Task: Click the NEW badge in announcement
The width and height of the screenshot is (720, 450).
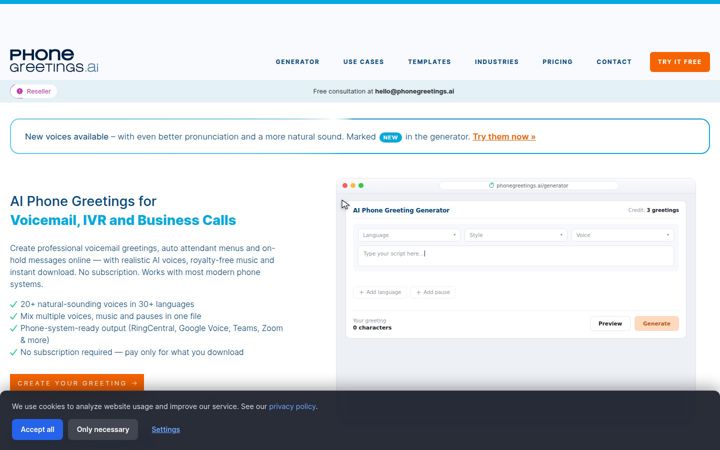Action: [x=390, y=137]
